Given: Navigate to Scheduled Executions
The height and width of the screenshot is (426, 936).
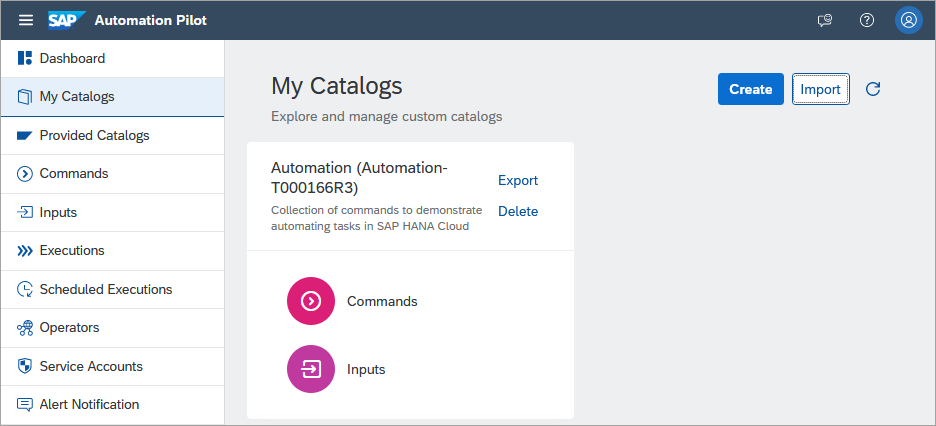Looking at the screenshot, I should coord(113,289).
